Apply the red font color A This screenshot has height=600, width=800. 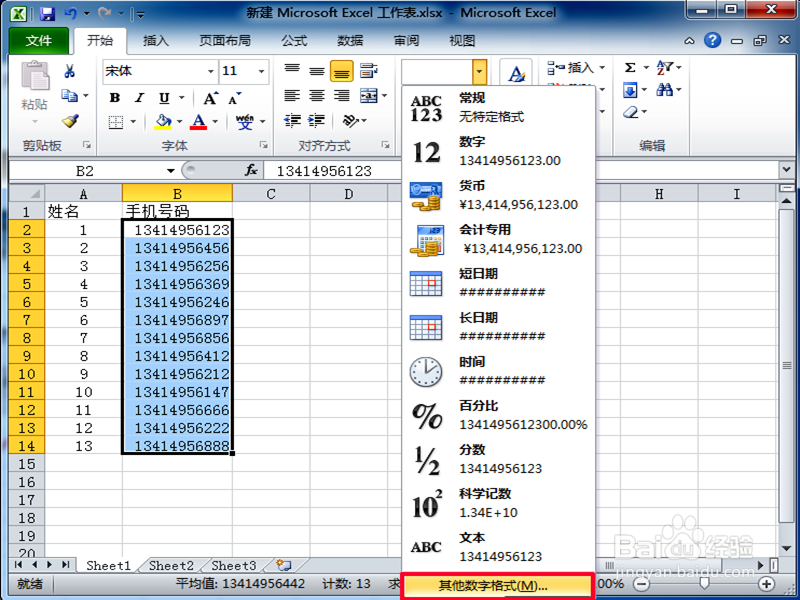coord(199,121)
